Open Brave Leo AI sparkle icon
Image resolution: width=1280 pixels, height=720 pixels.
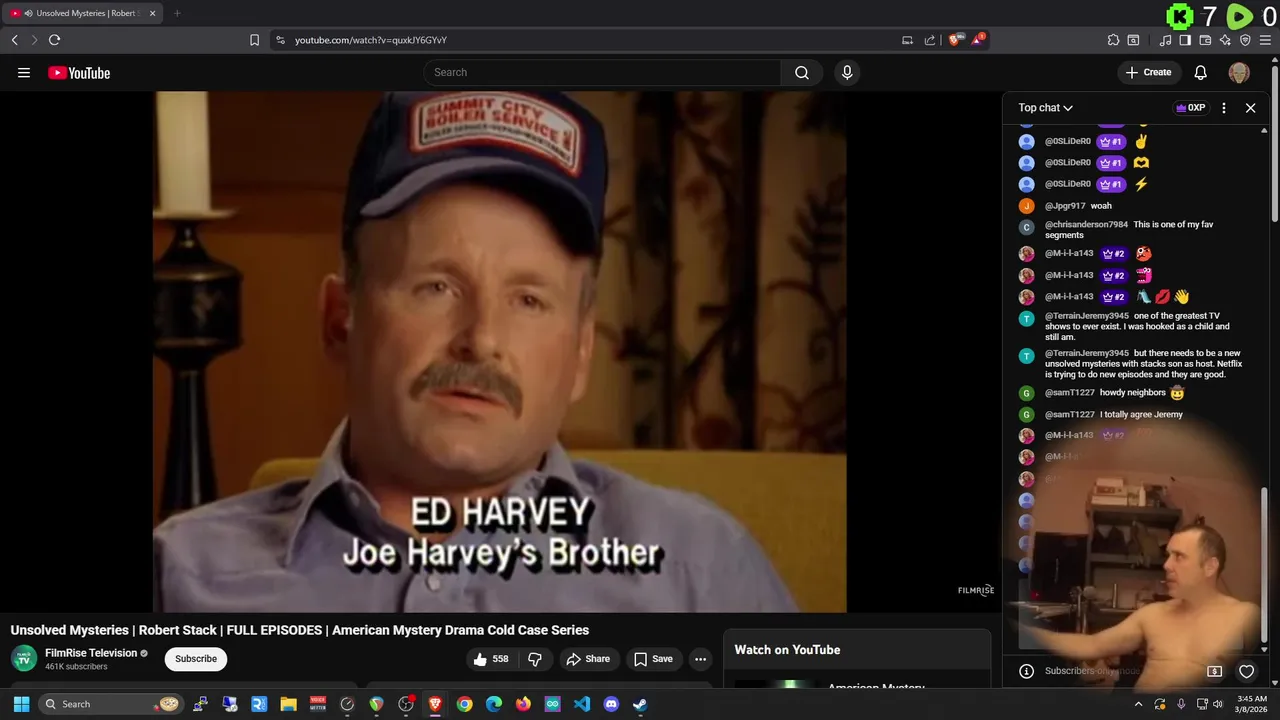1225,40
